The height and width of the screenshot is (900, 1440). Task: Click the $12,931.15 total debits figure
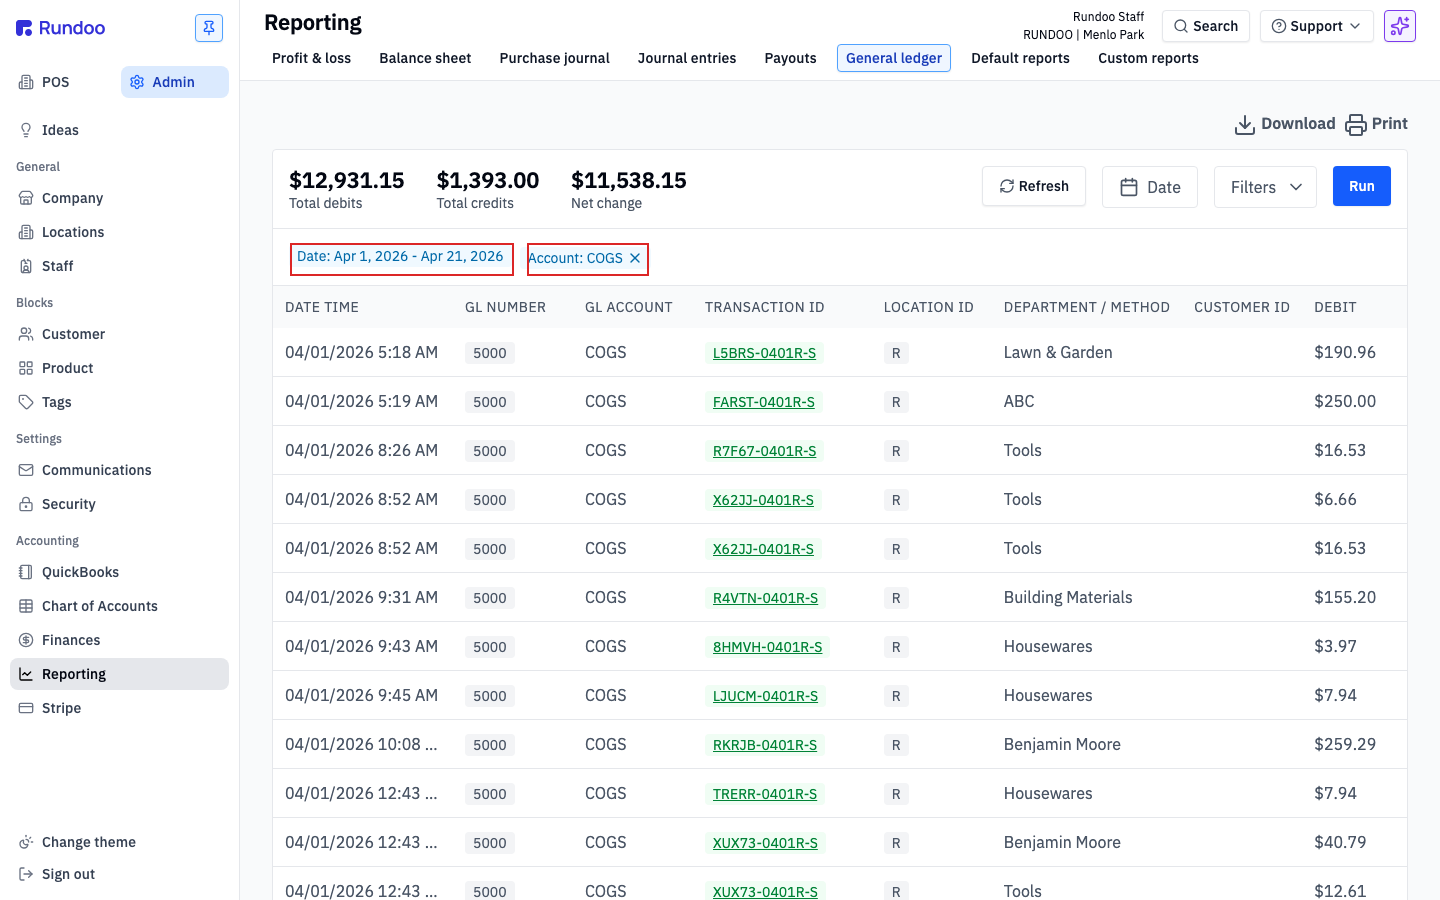347,180
